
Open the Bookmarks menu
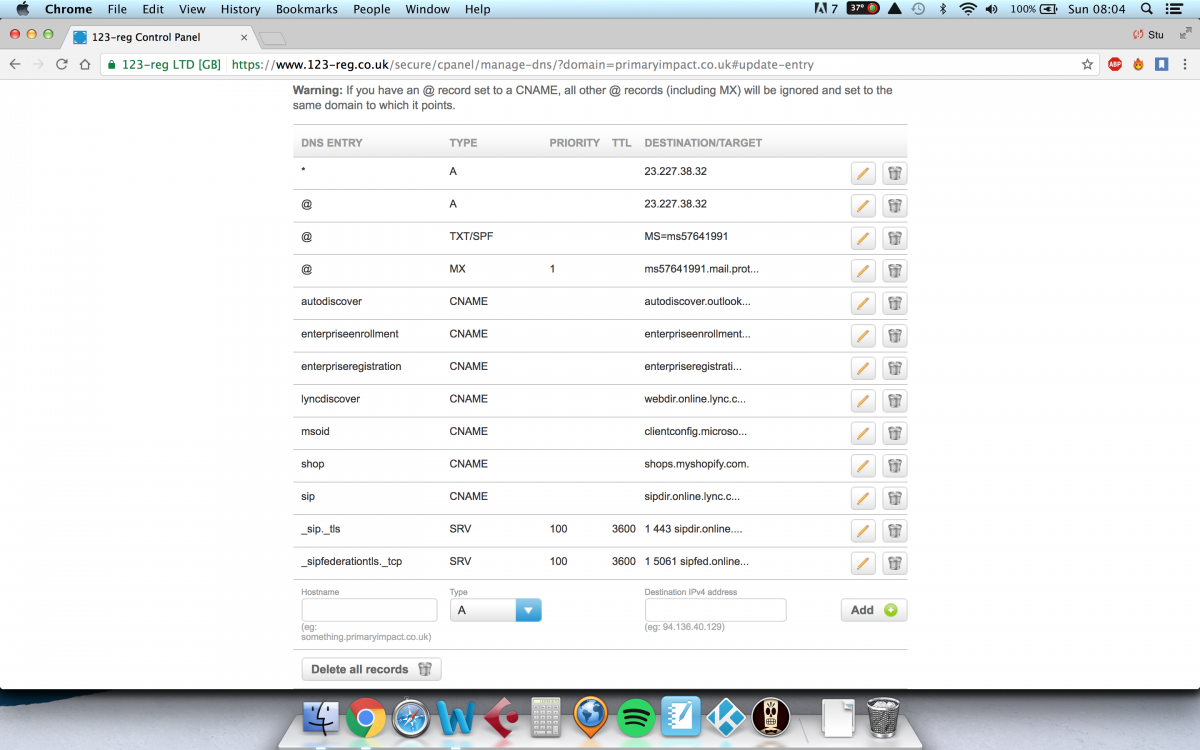(x=307, y=9)
